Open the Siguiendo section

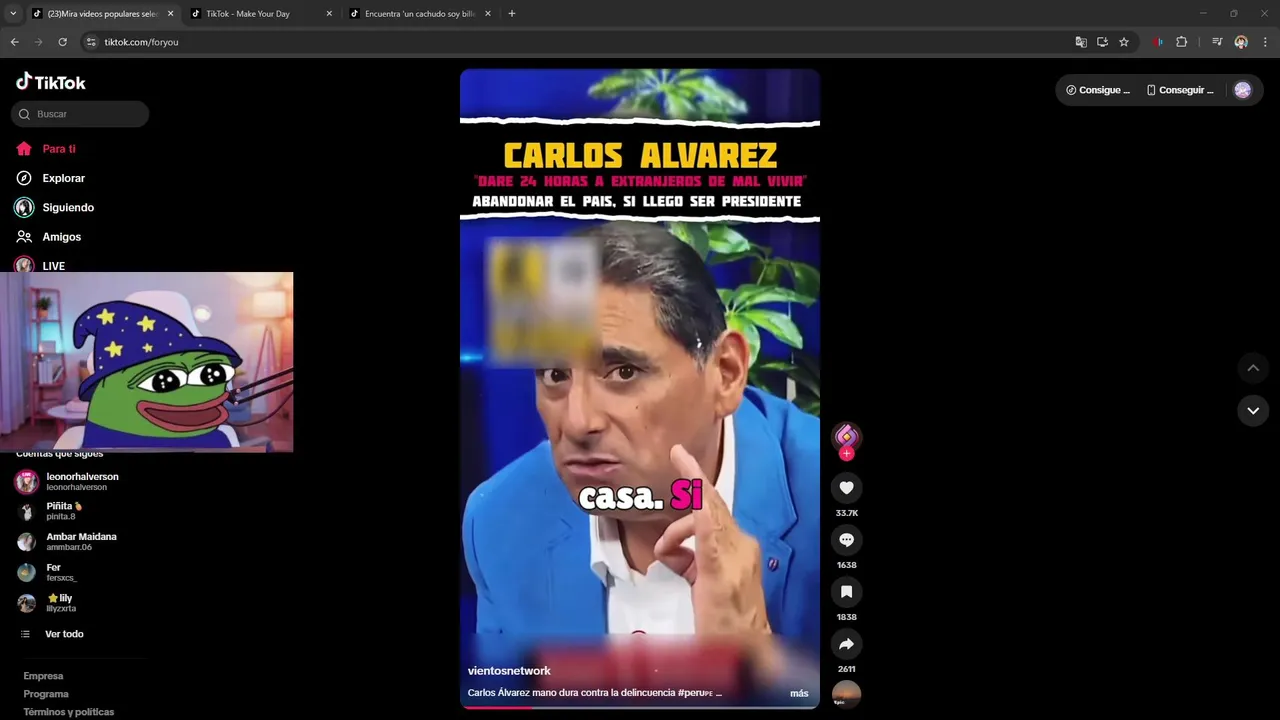tap(54, 208)
